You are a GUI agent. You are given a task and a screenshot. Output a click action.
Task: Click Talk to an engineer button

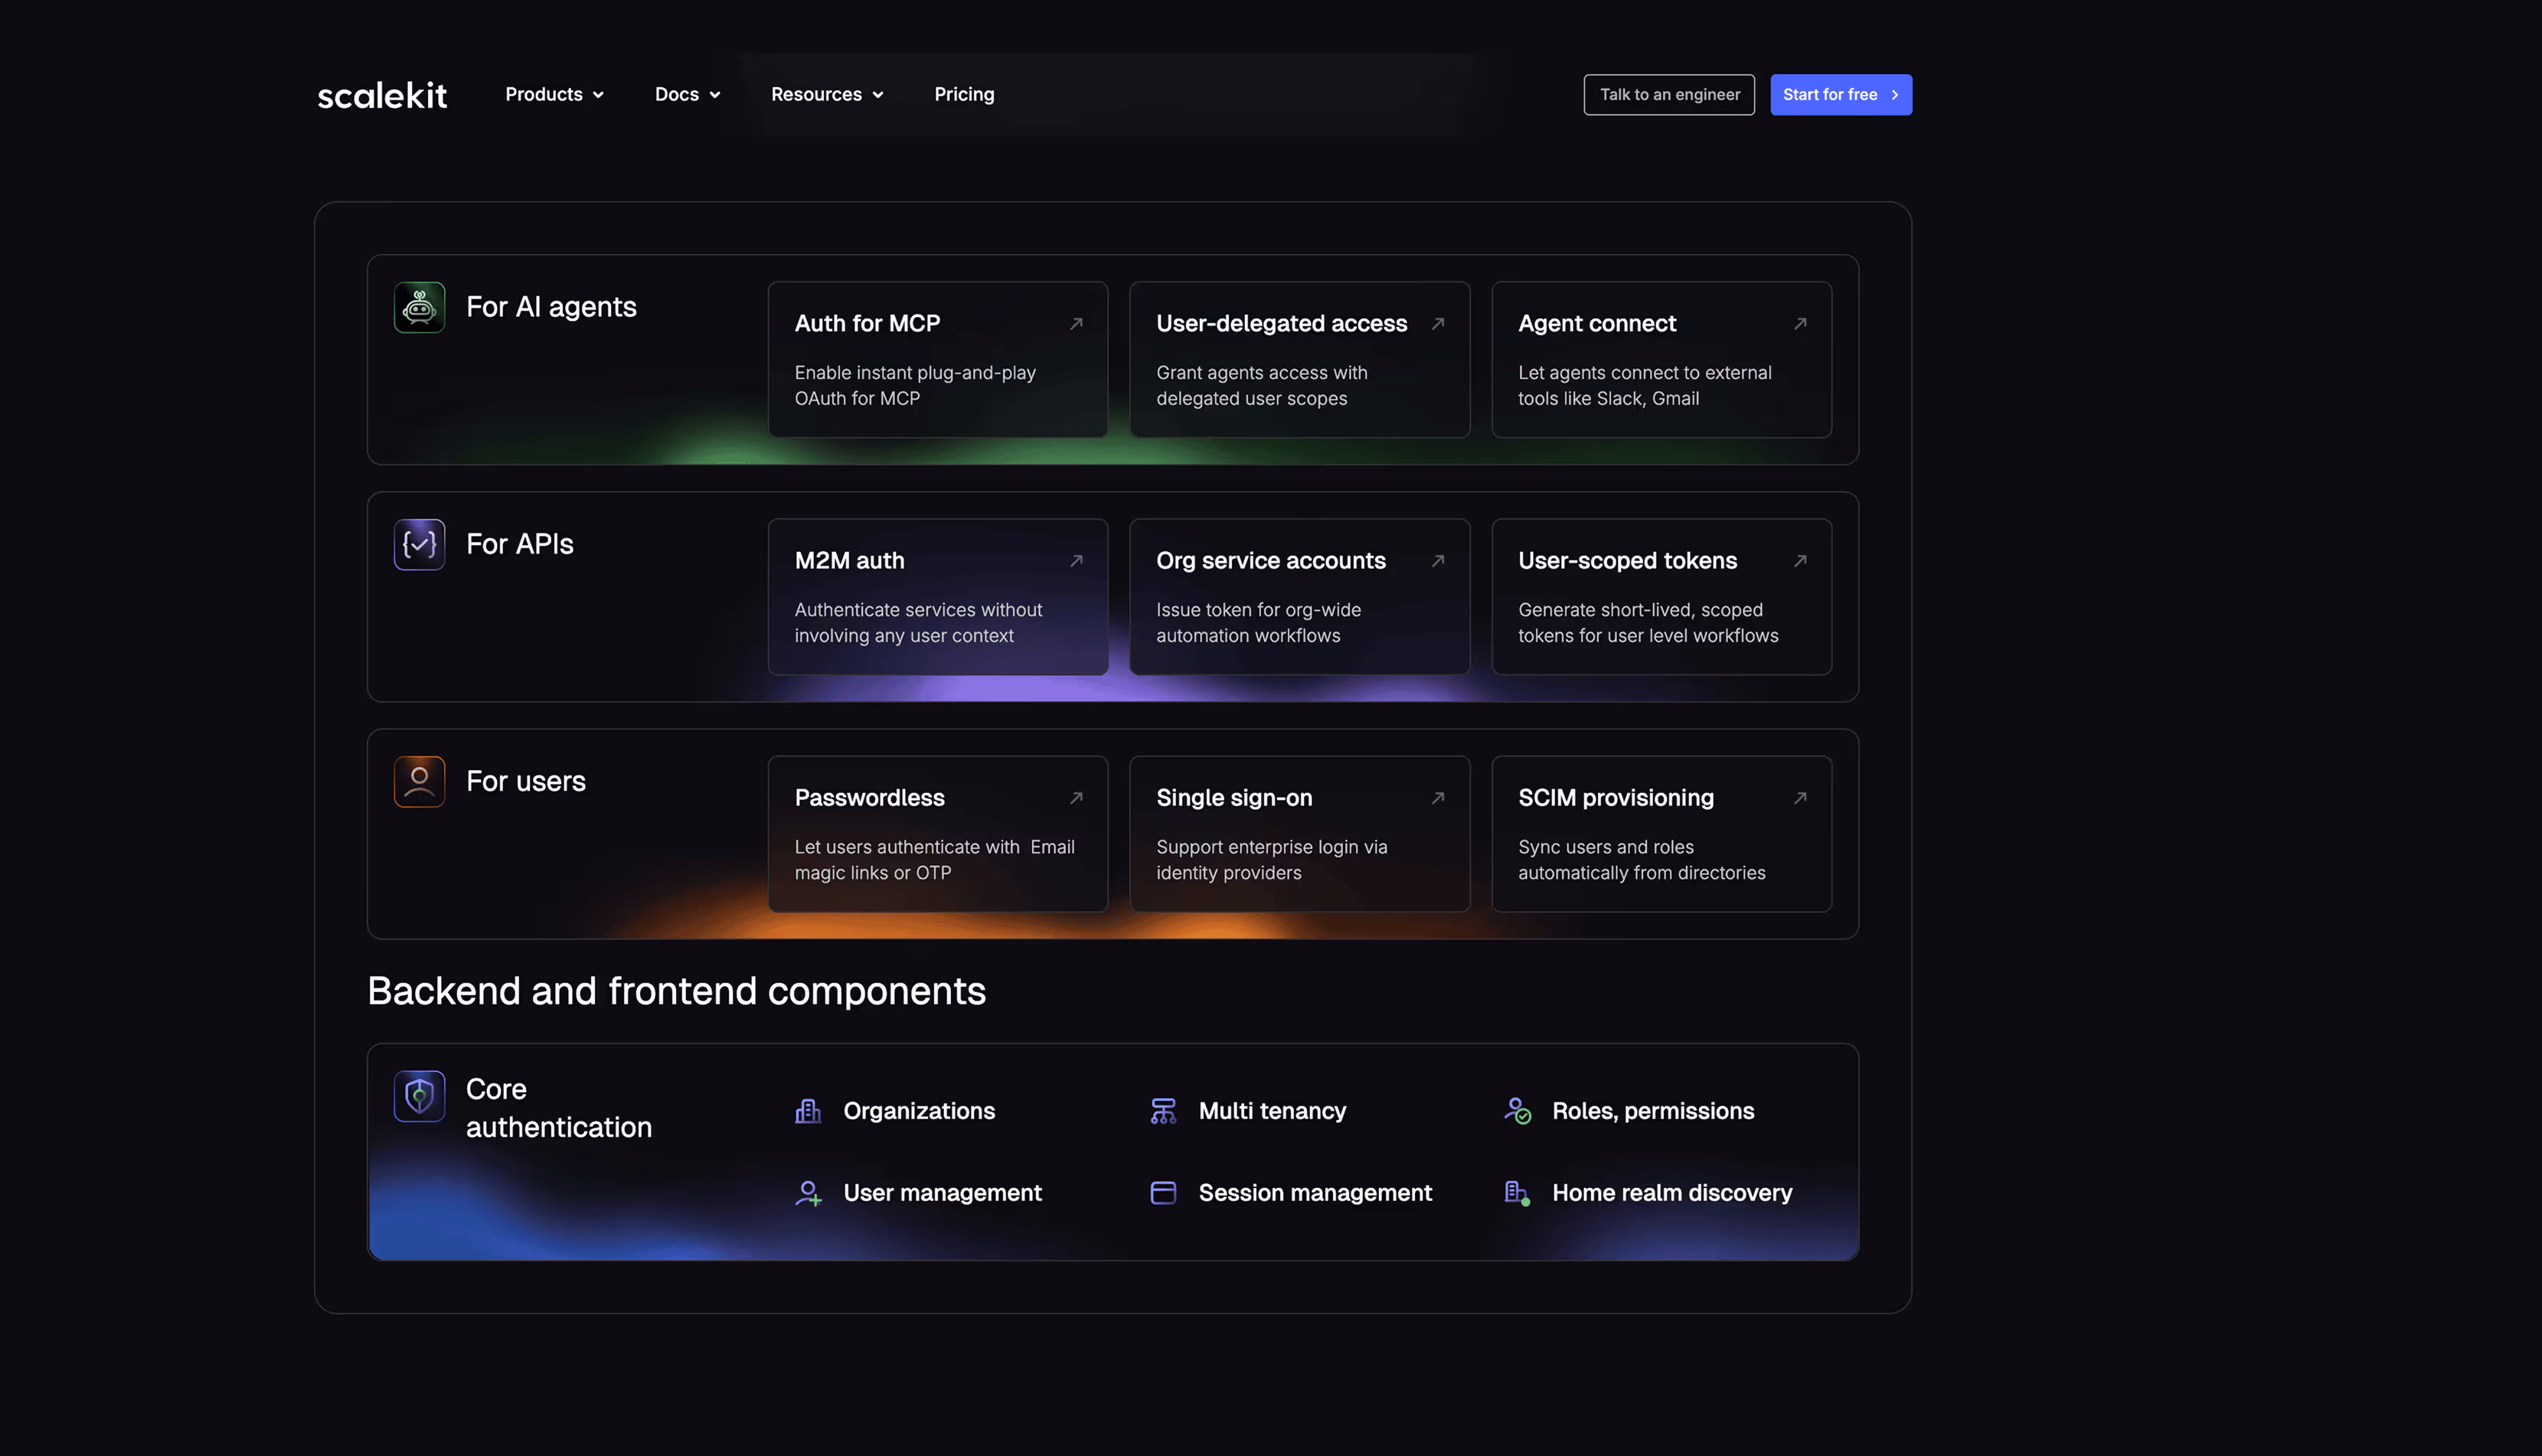tap(1669, 94)
